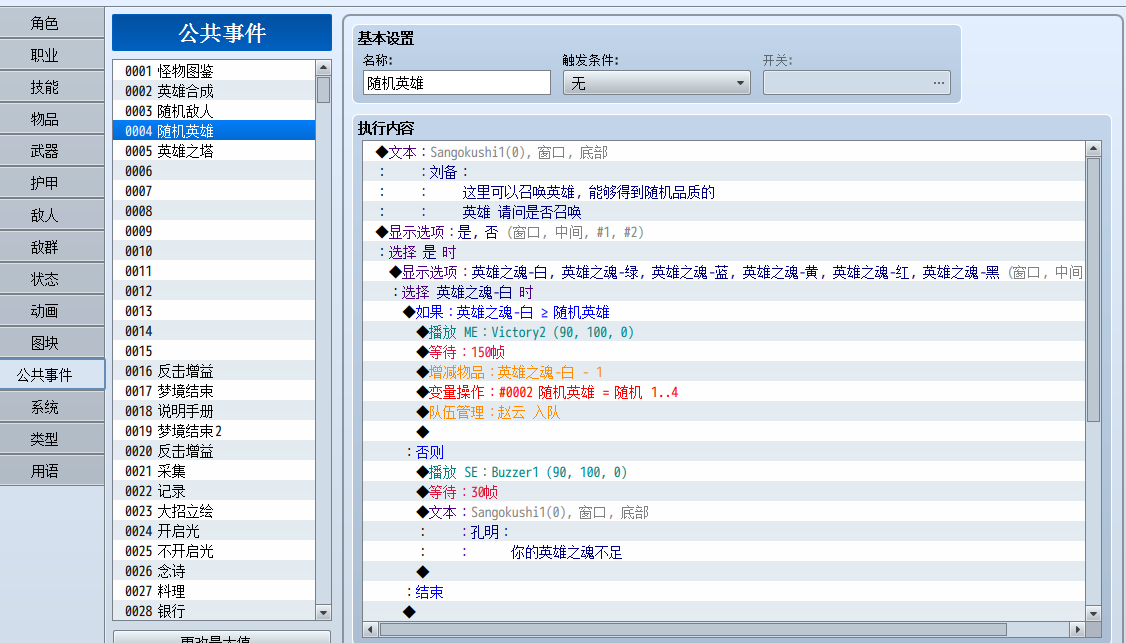Select the 等待：30帧 command
Viewport: 1126px width, 643px height.
tap(724, 492)
